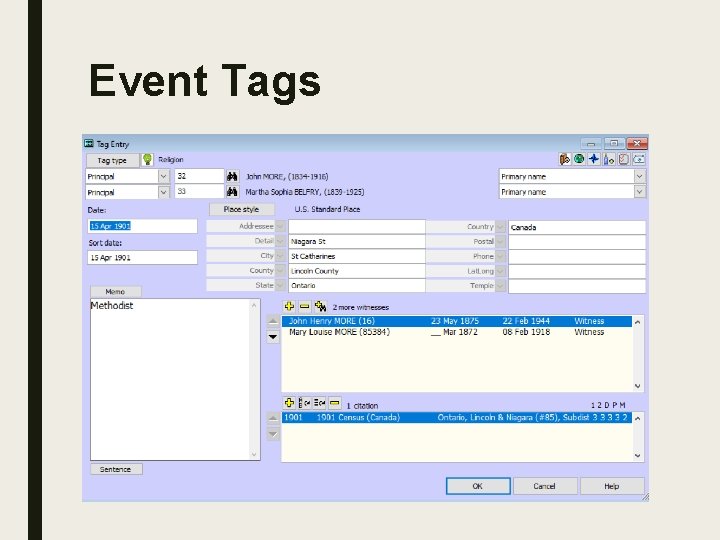Click the brown book icon in top toolbar
This screenshot has width=720, height=540.
tap(564, 159)
